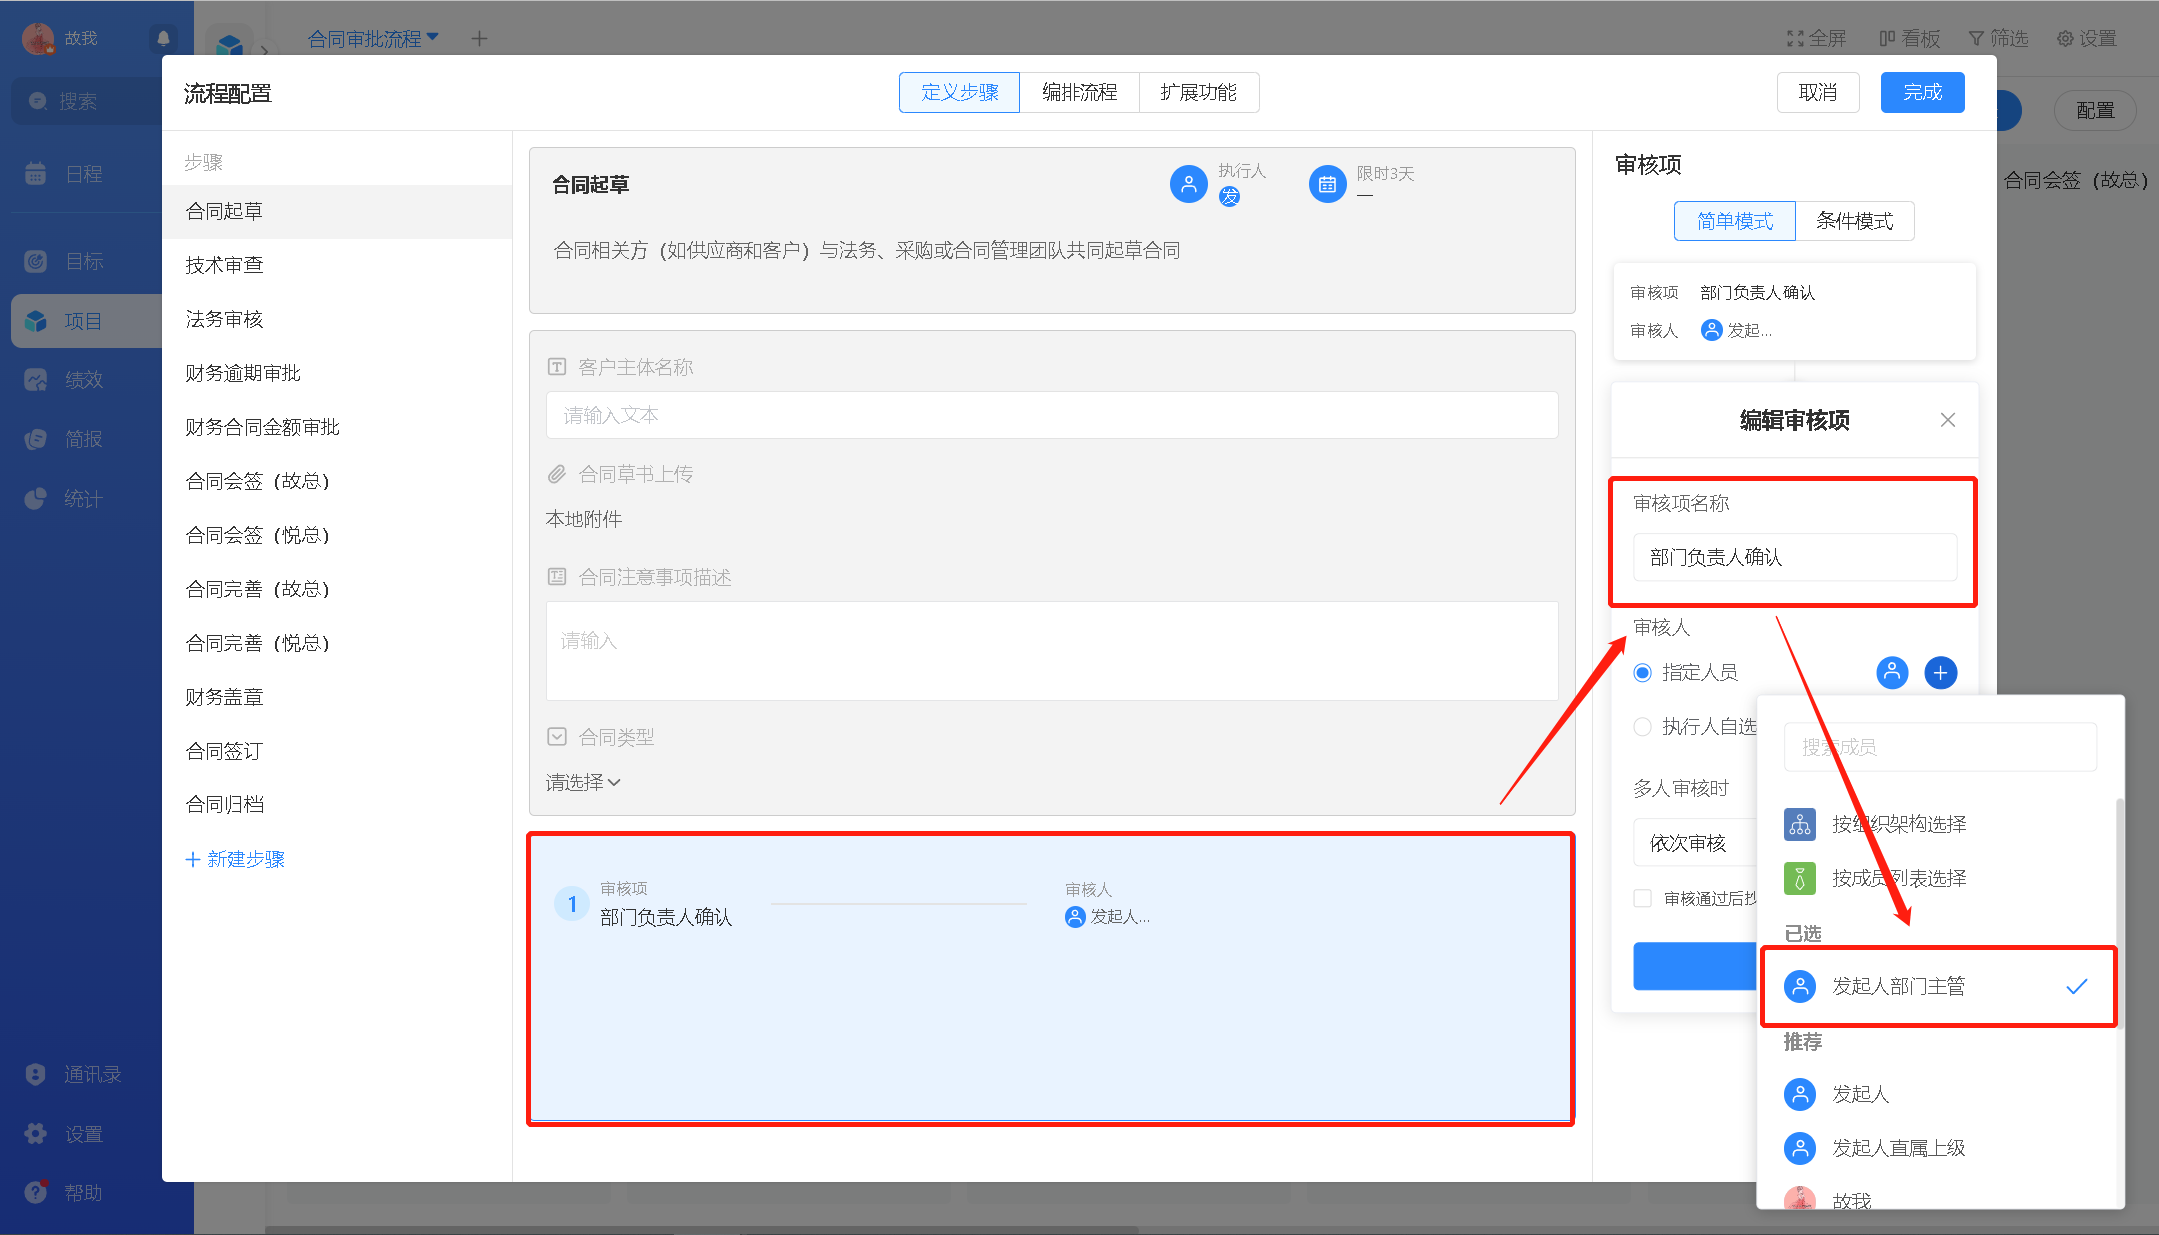Image resolution: width=2159 pixels, height=1235 pixels.
Task: Click the 部门负责人确认 review item card
Action: [1794, 311]
